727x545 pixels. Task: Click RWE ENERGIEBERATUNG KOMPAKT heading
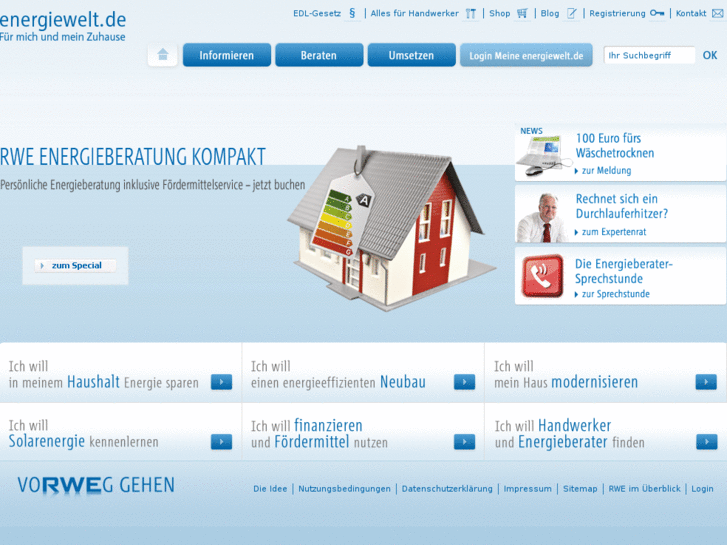(133, 157)
